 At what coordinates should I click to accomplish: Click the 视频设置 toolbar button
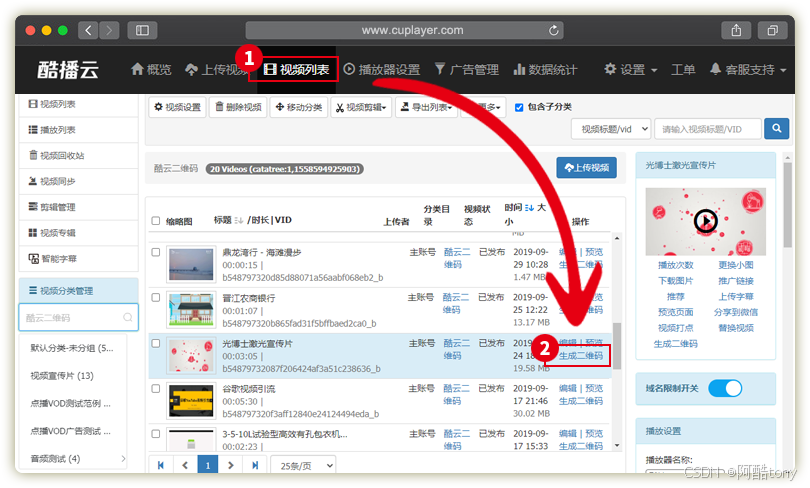(178, 107)
